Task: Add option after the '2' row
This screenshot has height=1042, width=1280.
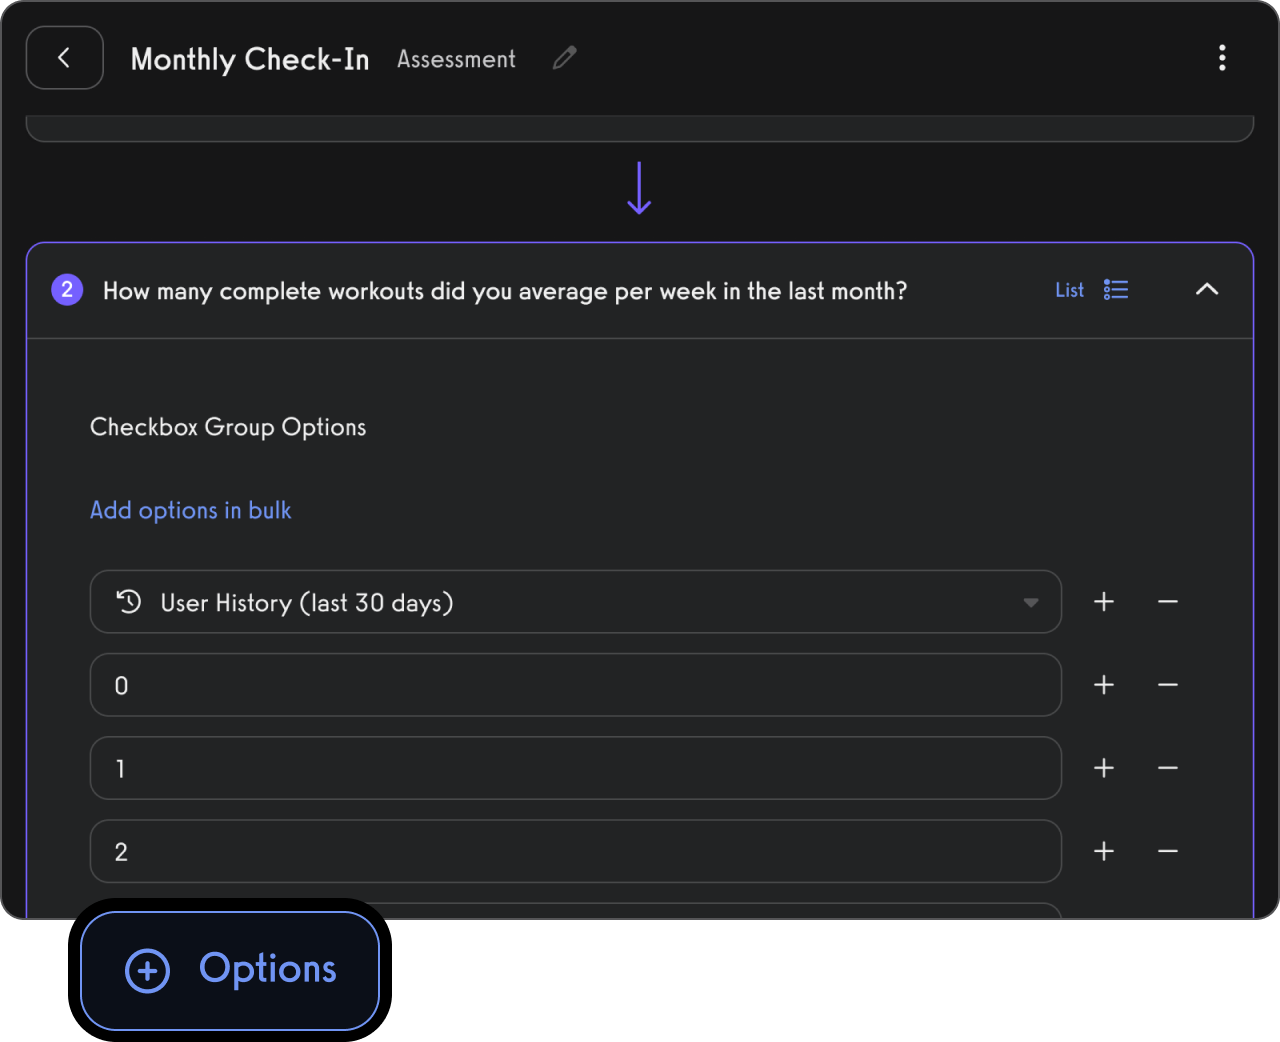Action: point(1104,851)
